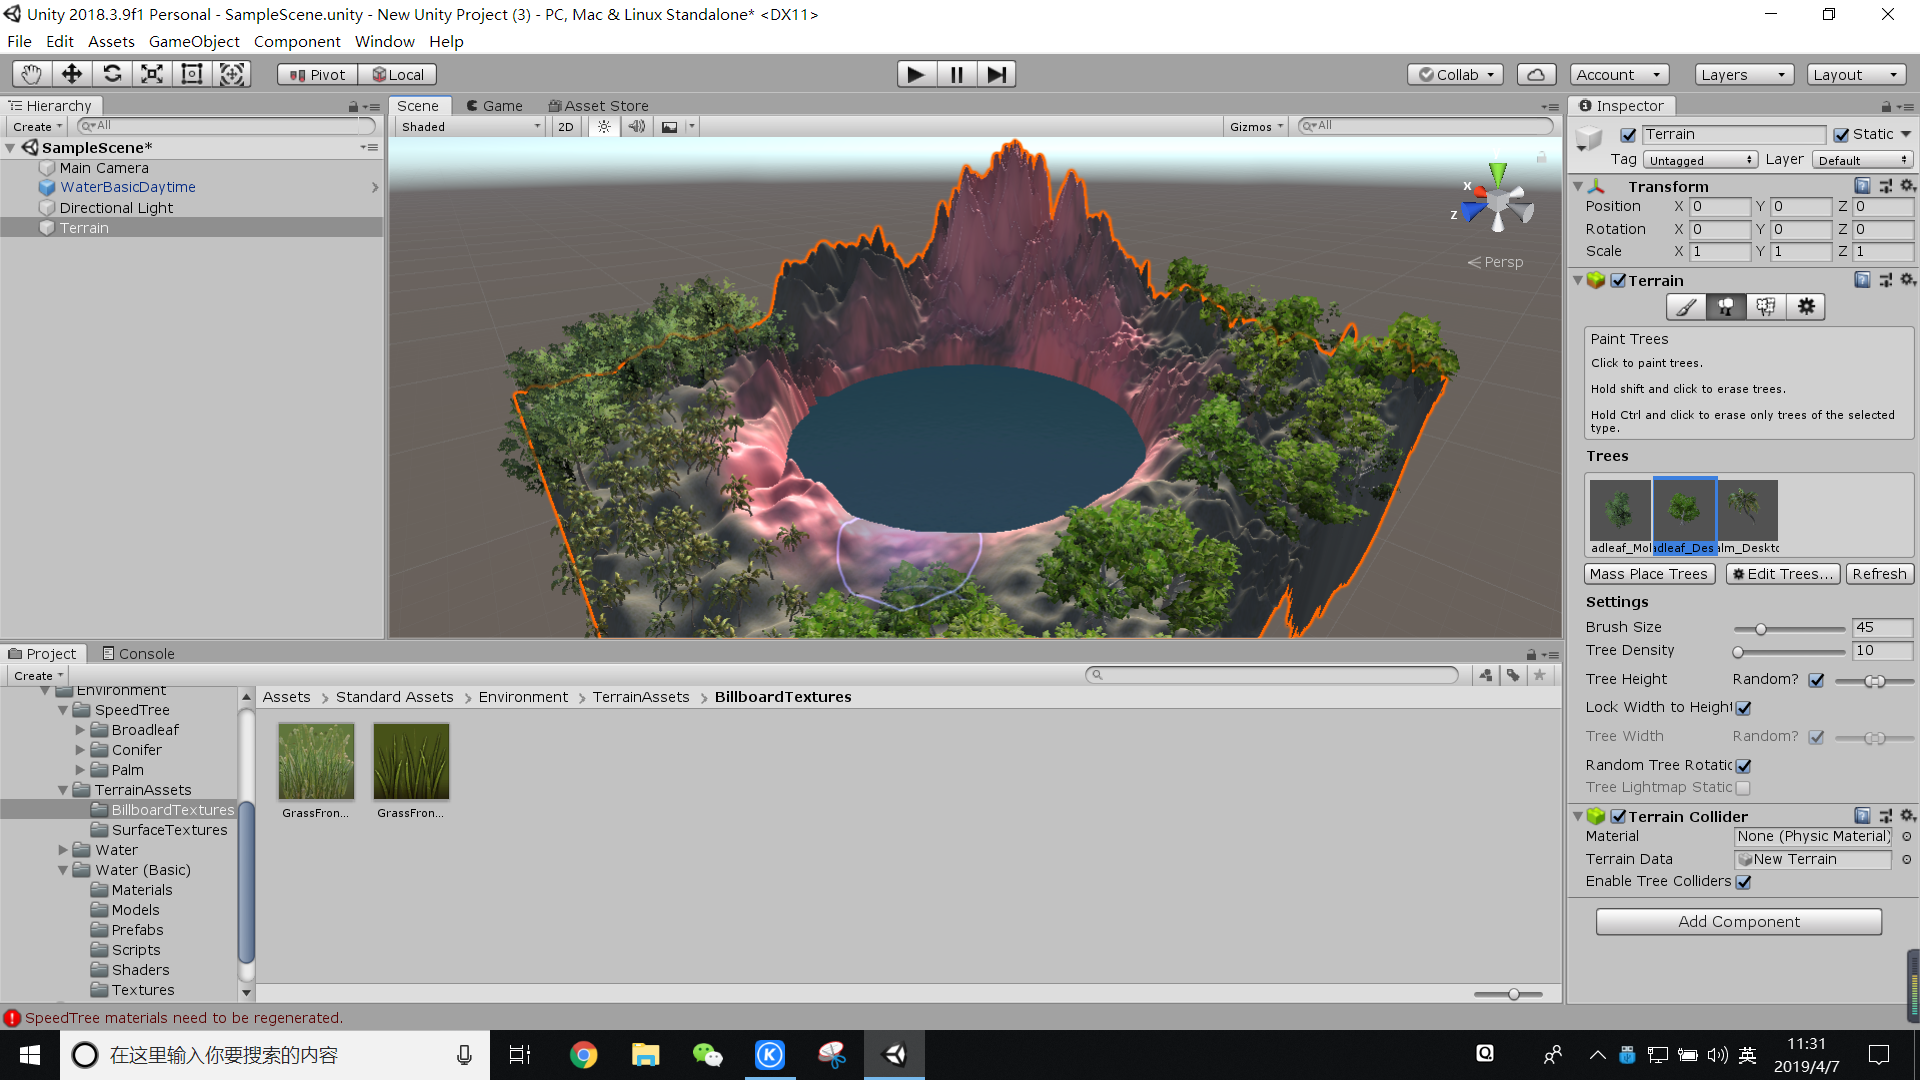Toggle scene audio icon
Screen dimensions: 1920x1080
coord(636,127)
